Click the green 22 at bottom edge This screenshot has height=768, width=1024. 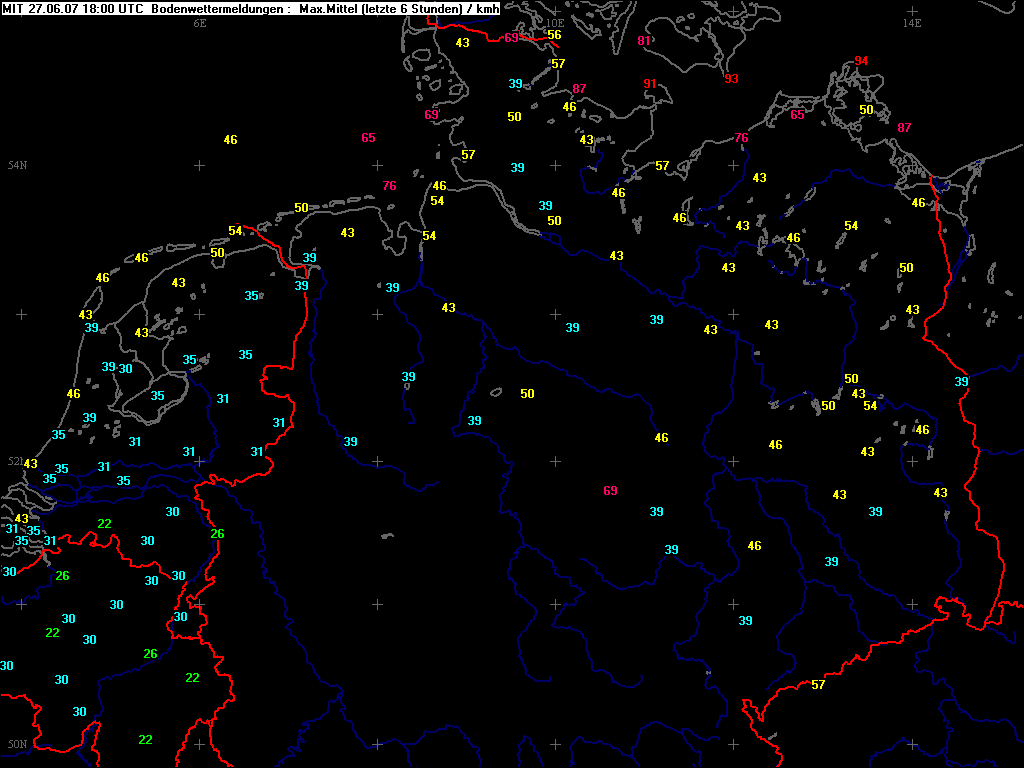point(145,740)
